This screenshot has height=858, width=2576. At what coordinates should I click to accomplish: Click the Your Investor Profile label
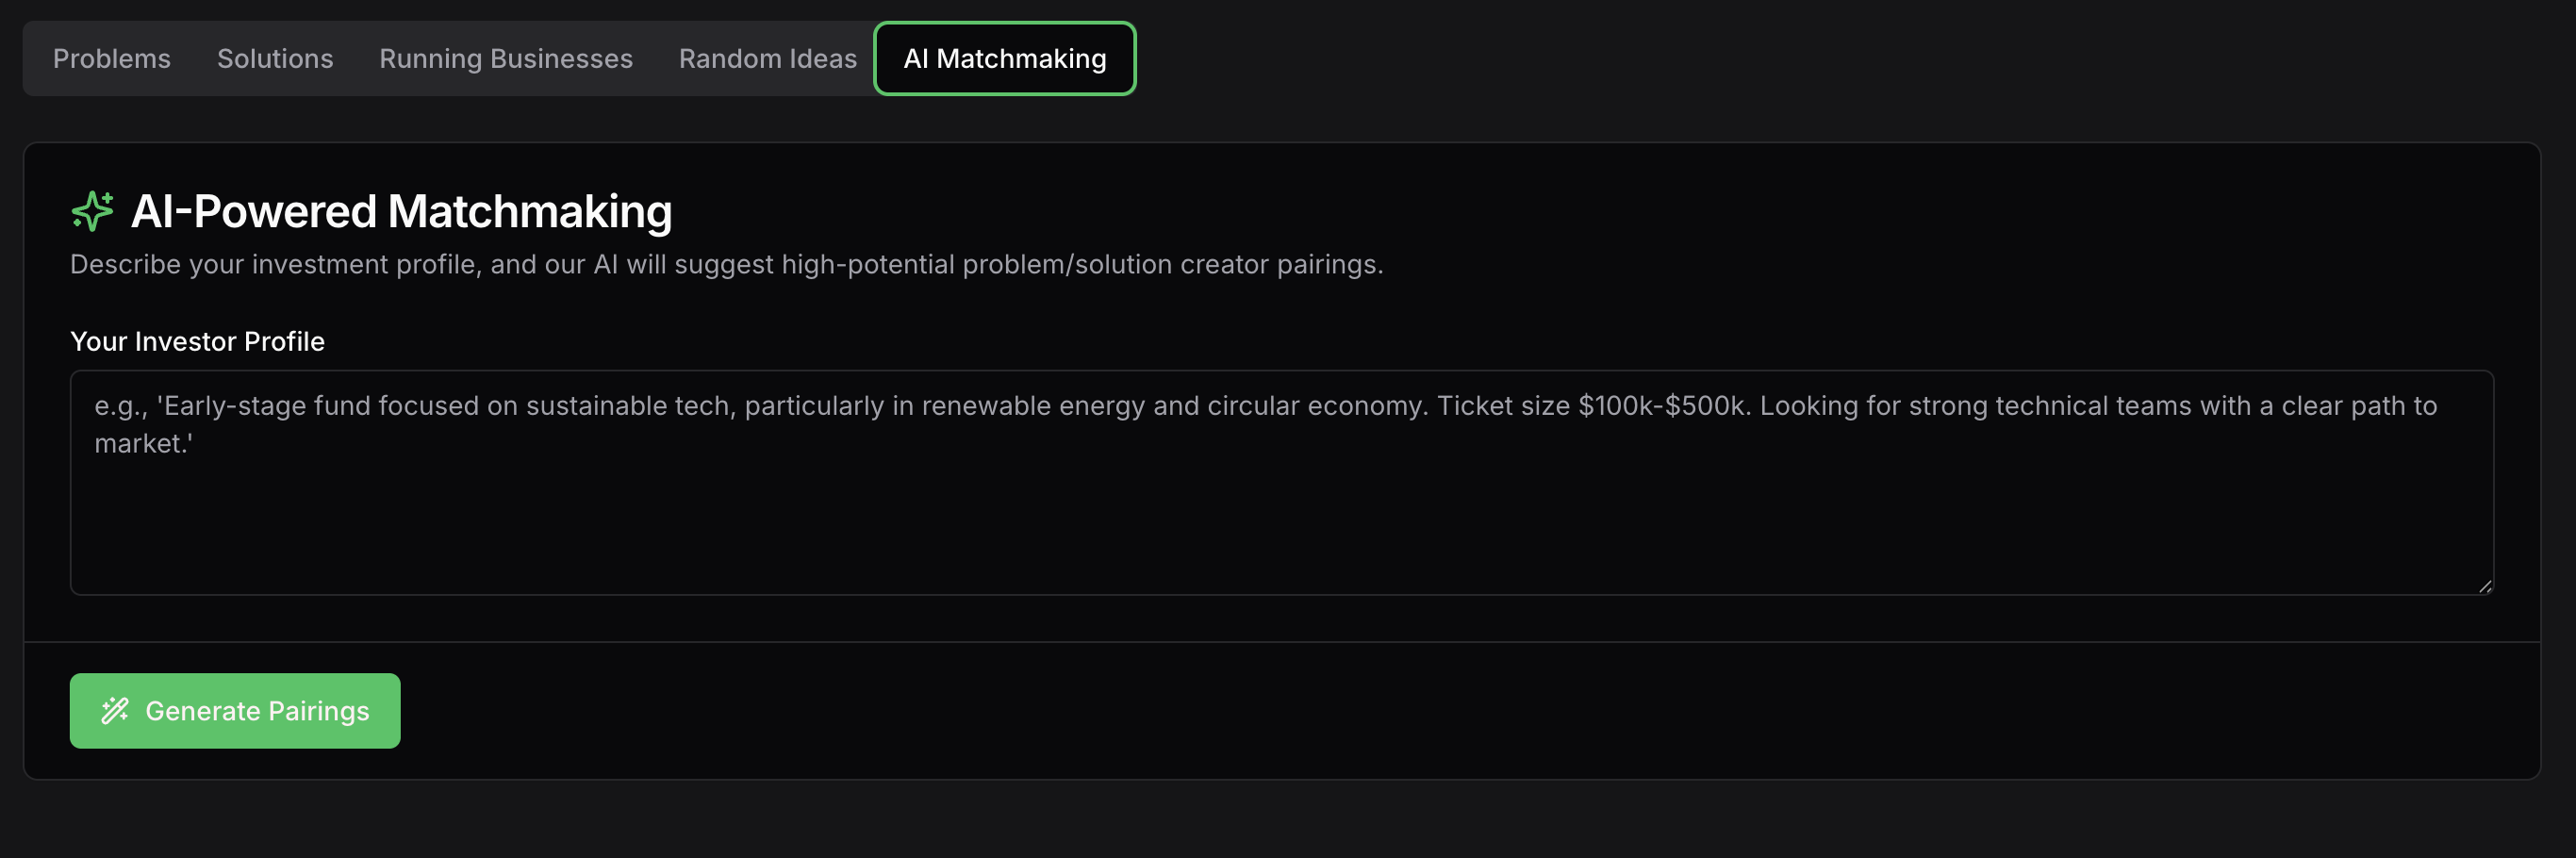click(x=197, y=341)
